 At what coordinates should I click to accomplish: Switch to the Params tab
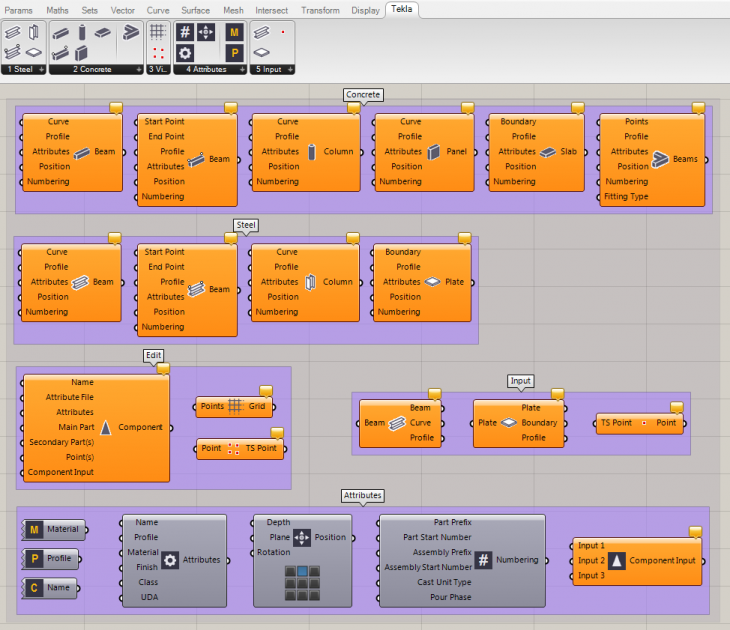(x=19, y=10)
